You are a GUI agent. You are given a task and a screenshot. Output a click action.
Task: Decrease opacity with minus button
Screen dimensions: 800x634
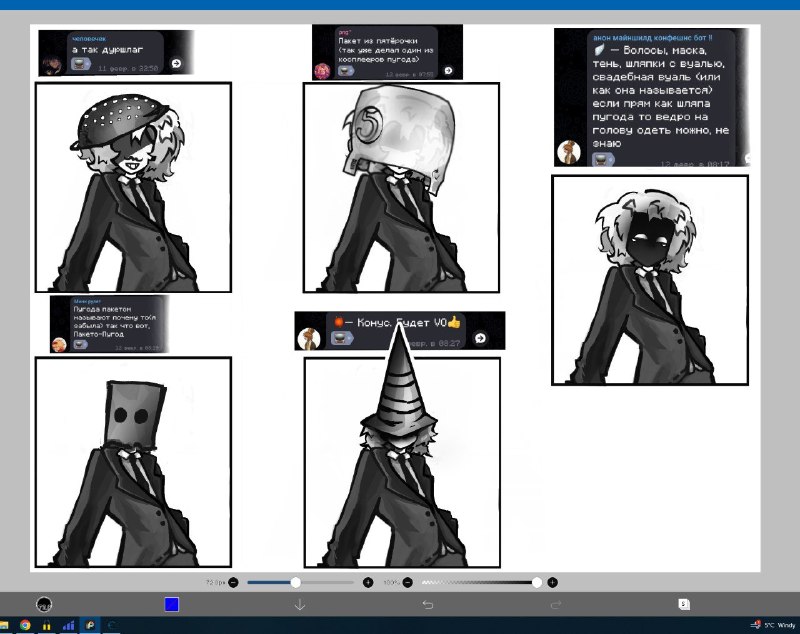407,582
